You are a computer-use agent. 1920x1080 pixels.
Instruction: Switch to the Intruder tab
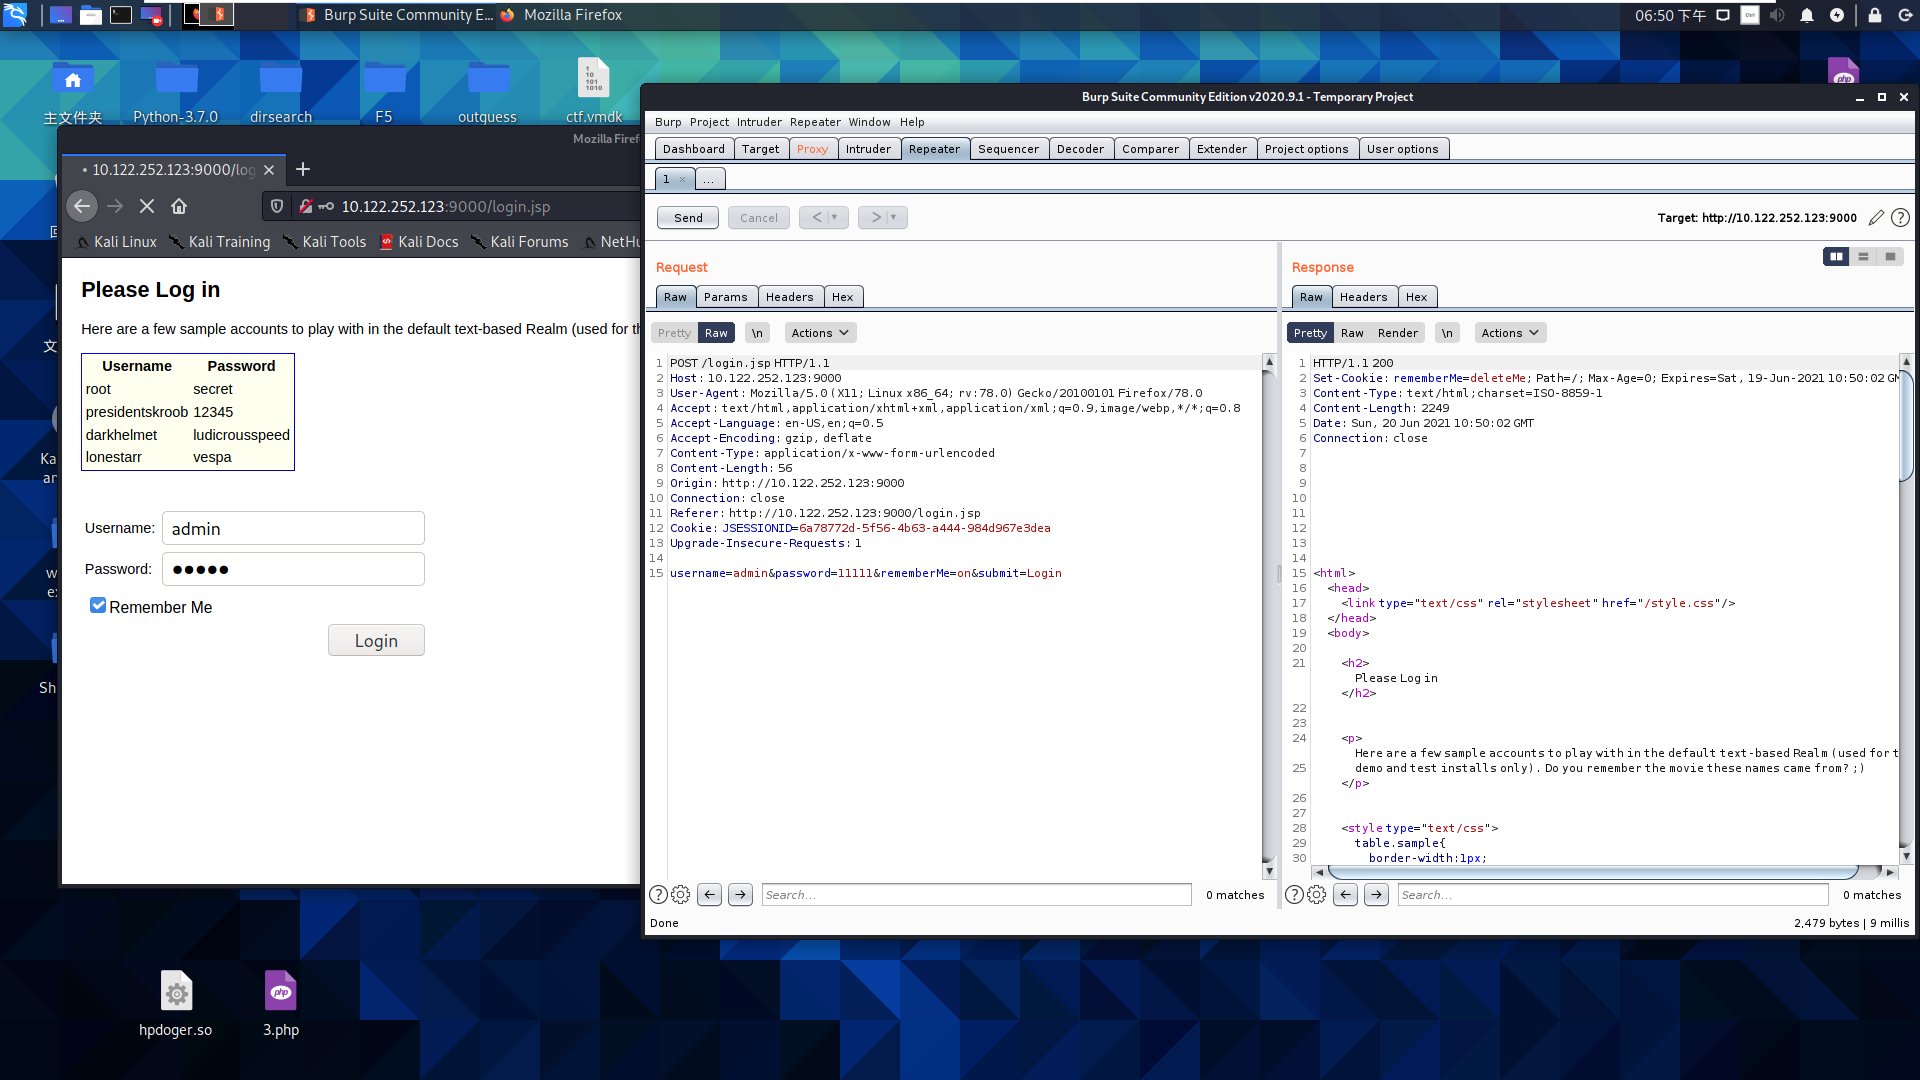(867, 149)
